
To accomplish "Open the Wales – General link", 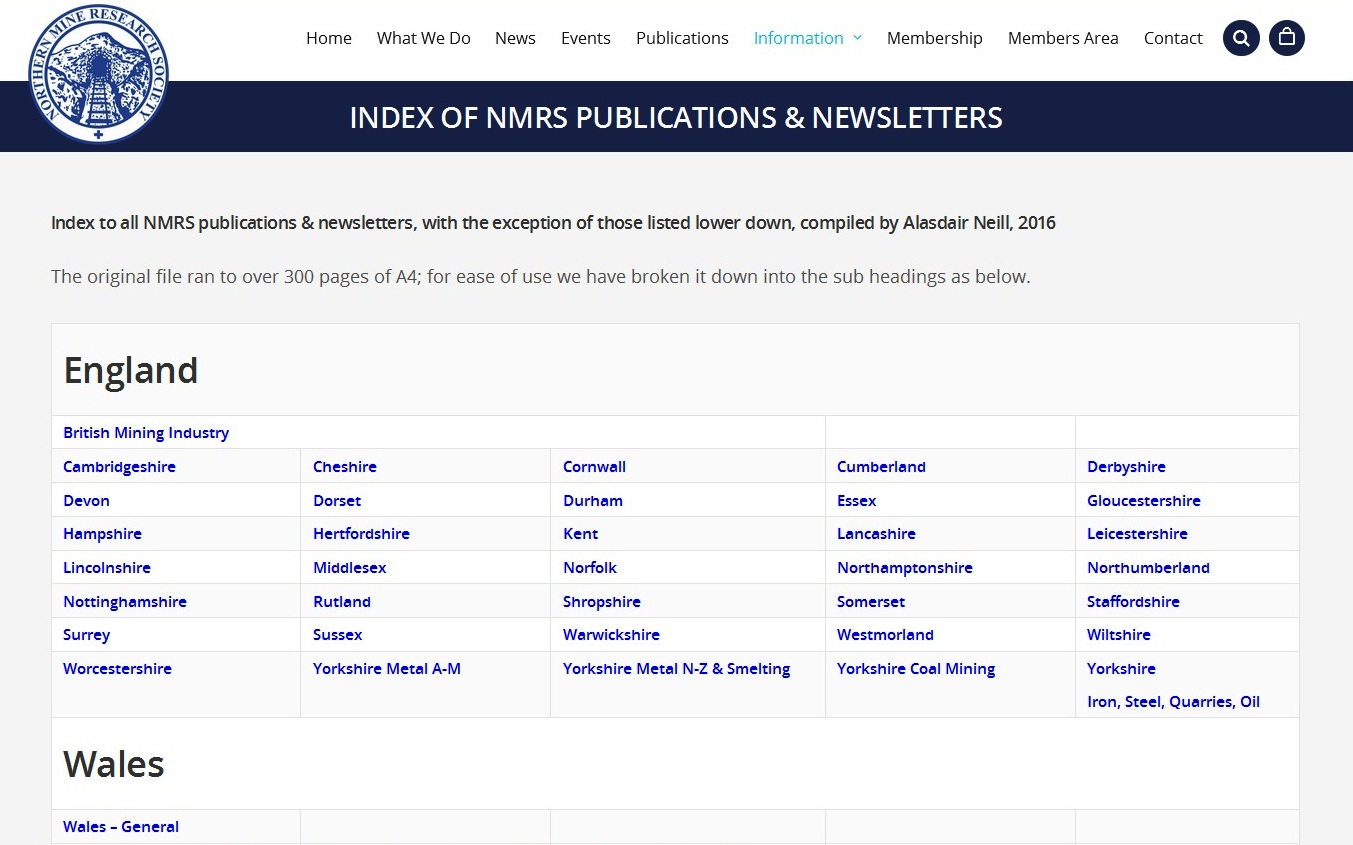I will [x=121, y=827].
